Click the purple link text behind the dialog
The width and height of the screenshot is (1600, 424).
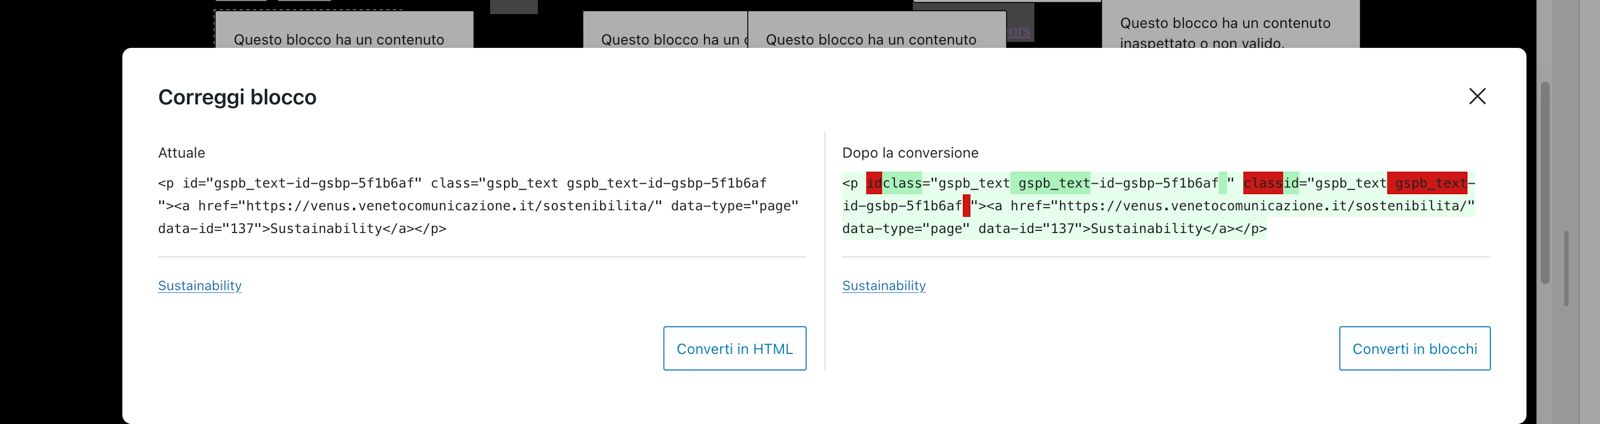point(1019,32)
